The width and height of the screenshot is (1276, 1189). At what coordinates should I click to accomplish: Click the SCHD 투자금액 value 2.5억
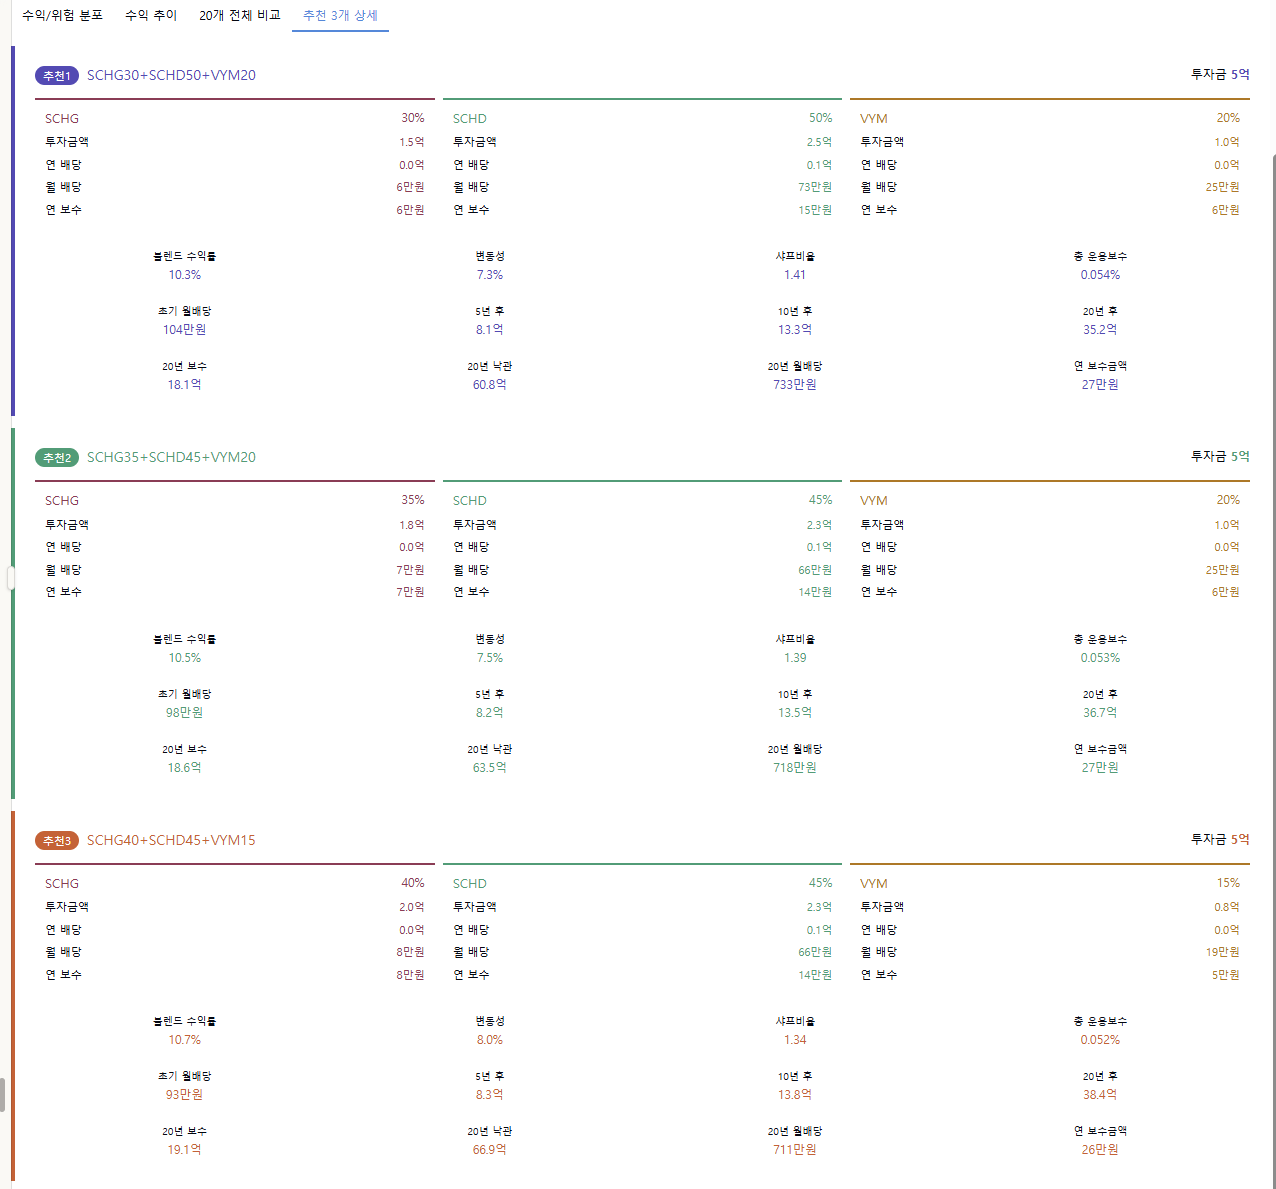pos(819,142)
